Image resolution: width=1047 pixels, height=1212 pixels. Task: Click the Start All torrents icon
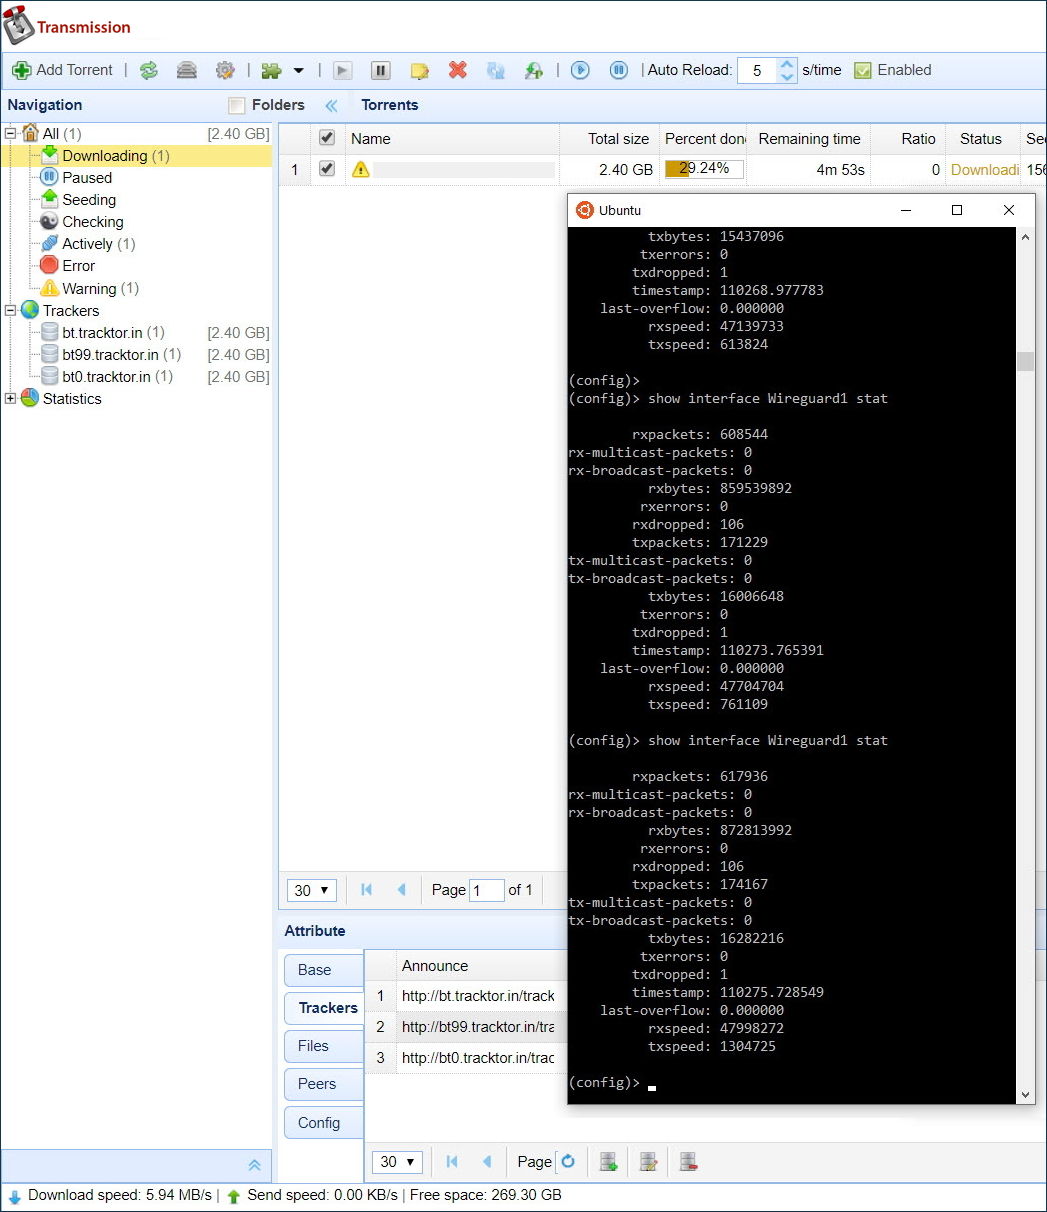point(580,70)
